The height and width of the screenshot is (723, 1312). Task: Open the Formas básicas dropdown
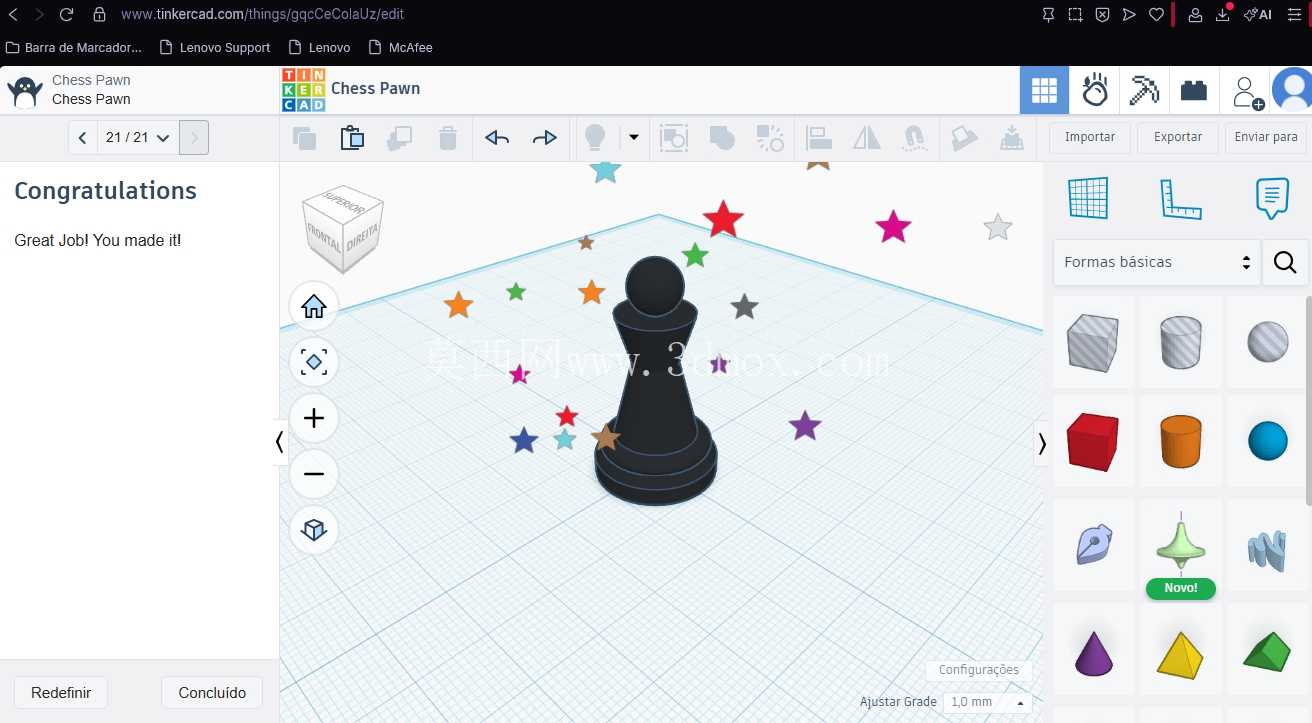(1157, 262)
